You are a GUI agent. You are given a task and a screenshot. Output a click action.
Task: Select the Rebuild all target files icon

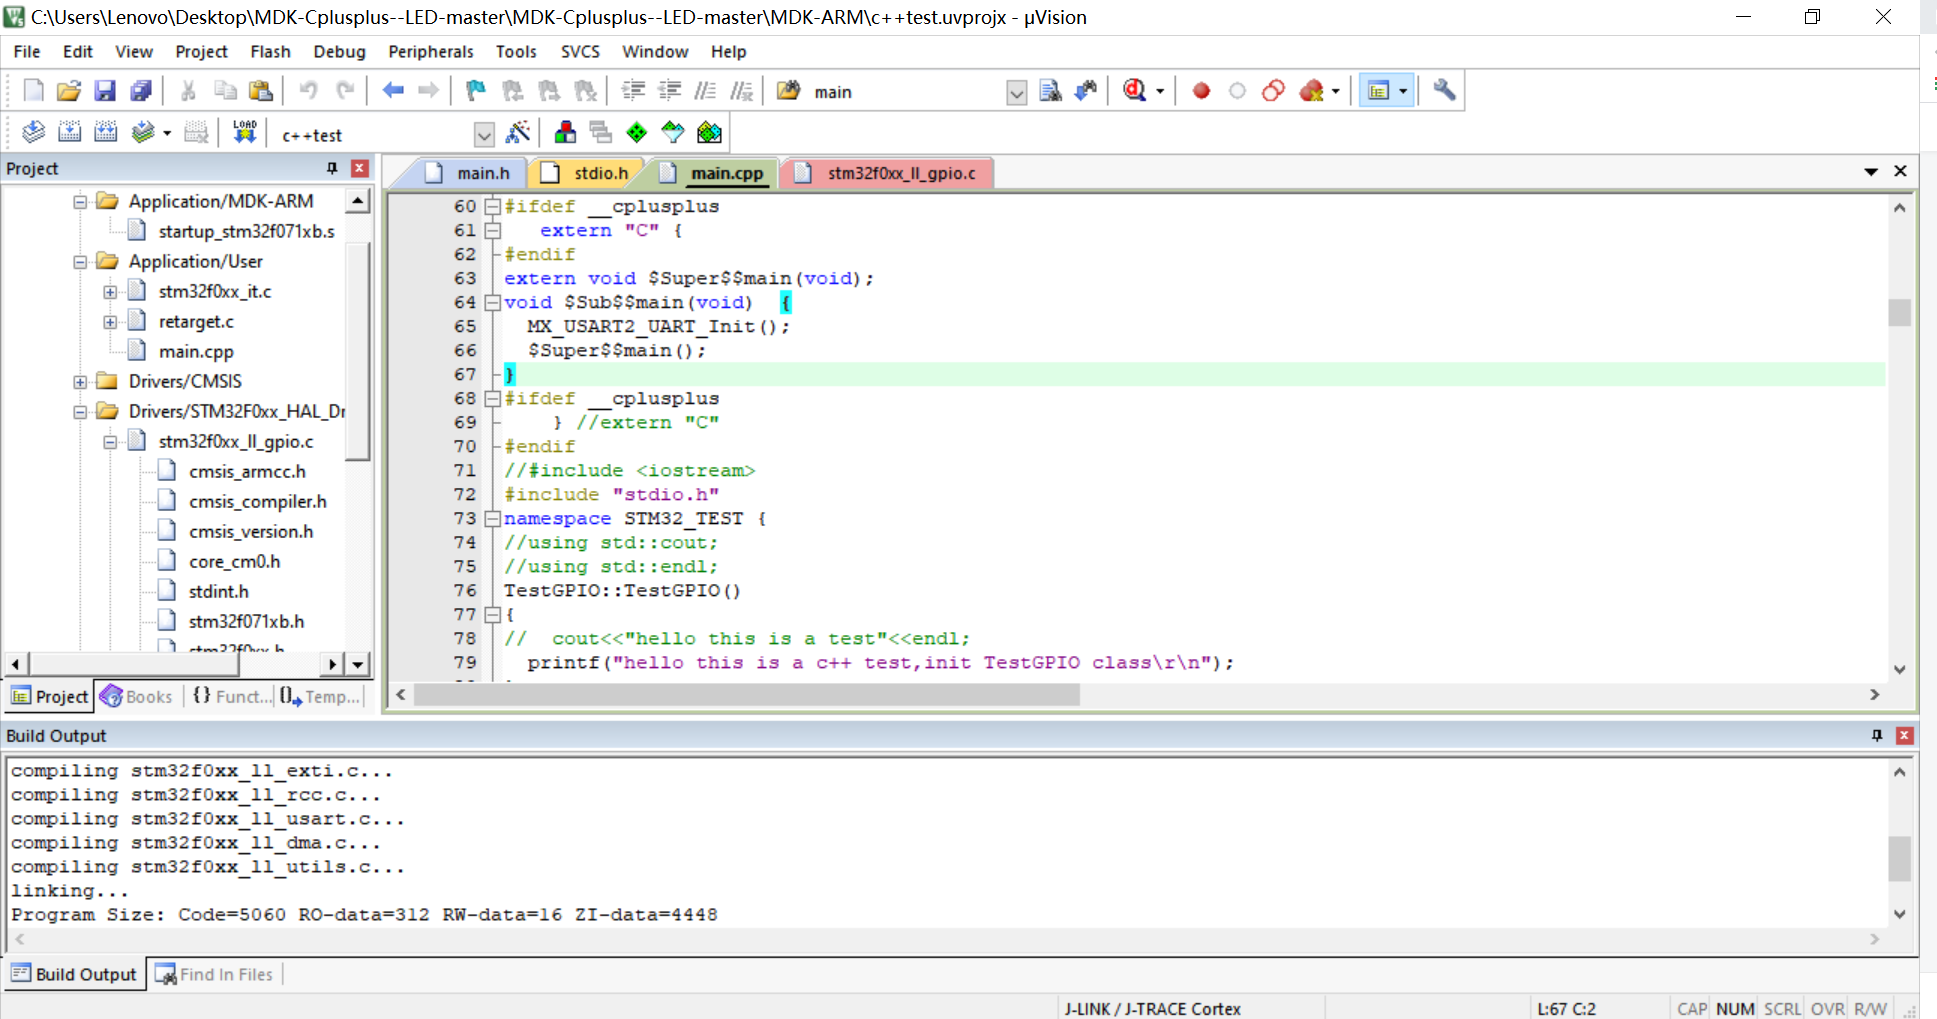pos(106,131)
